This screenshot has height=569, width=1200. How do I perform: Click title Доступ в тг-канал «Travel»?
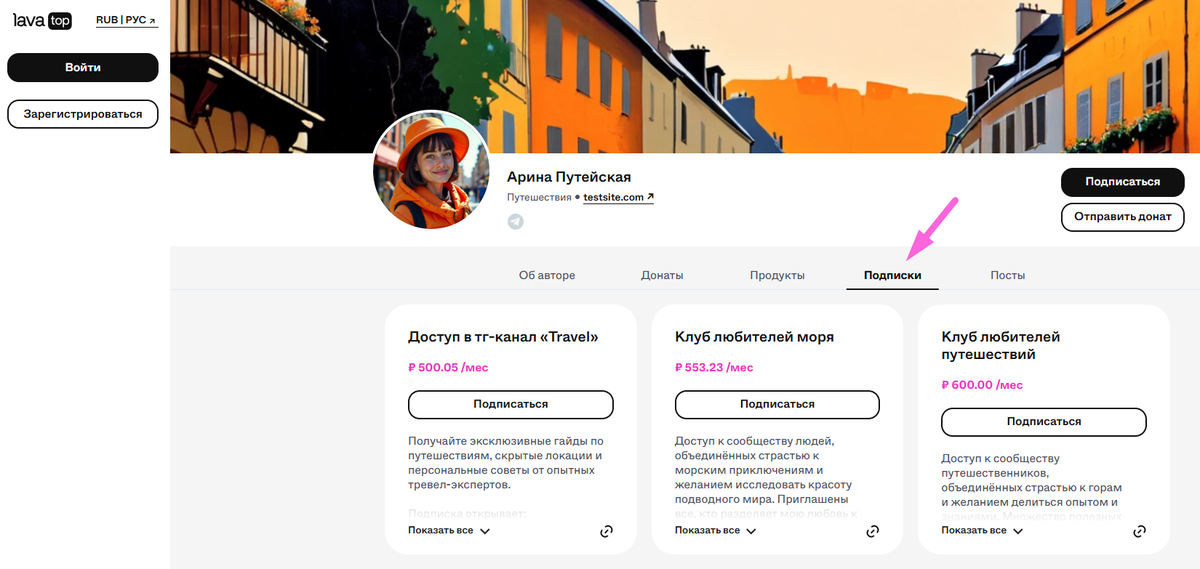[x=503, y=337]
